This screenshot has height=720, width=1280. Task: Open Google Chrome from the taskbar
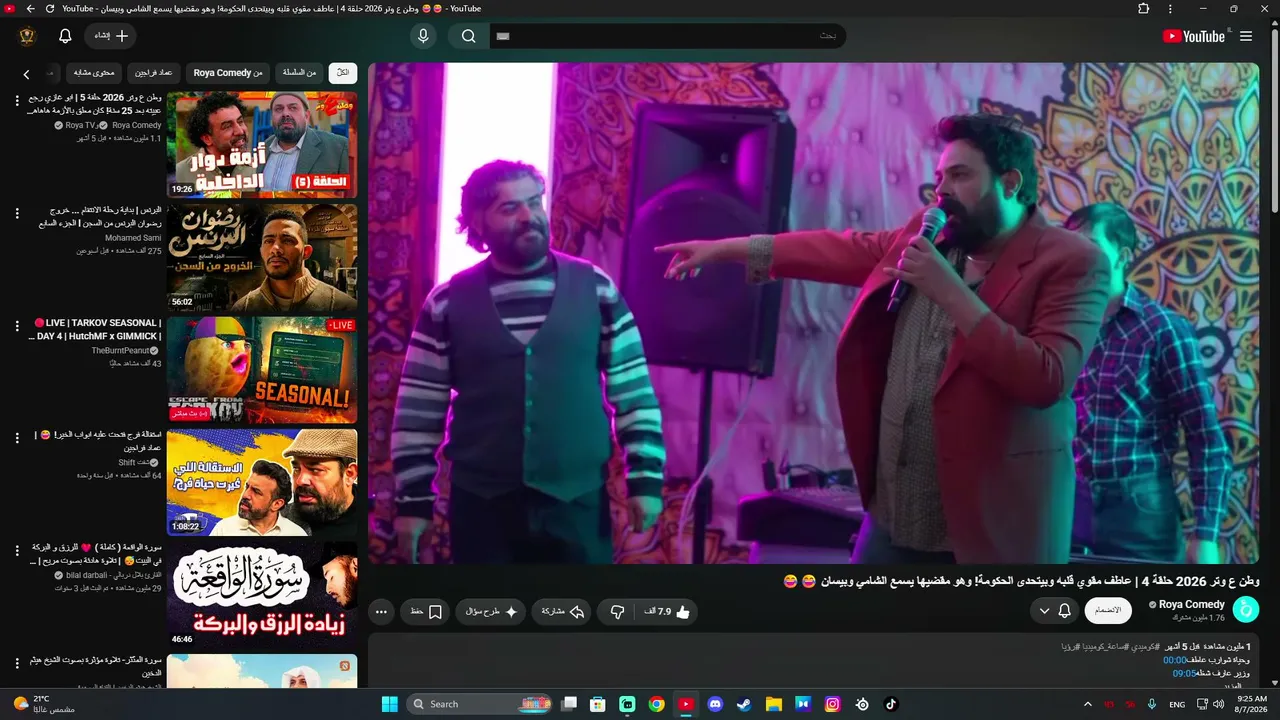[x=656, y=704]
